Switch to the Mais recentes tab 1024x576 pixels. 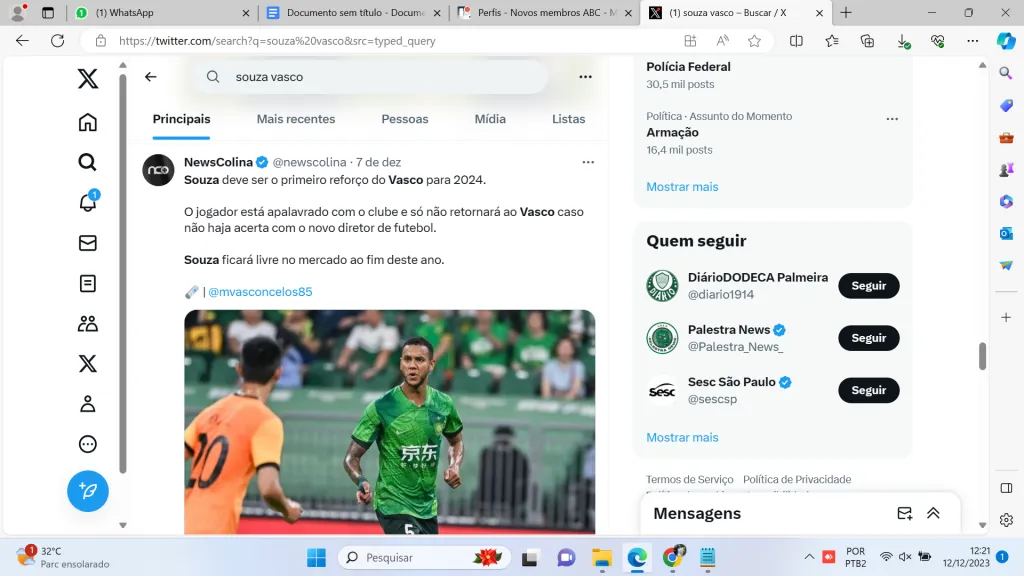click(x=296, y=119)
